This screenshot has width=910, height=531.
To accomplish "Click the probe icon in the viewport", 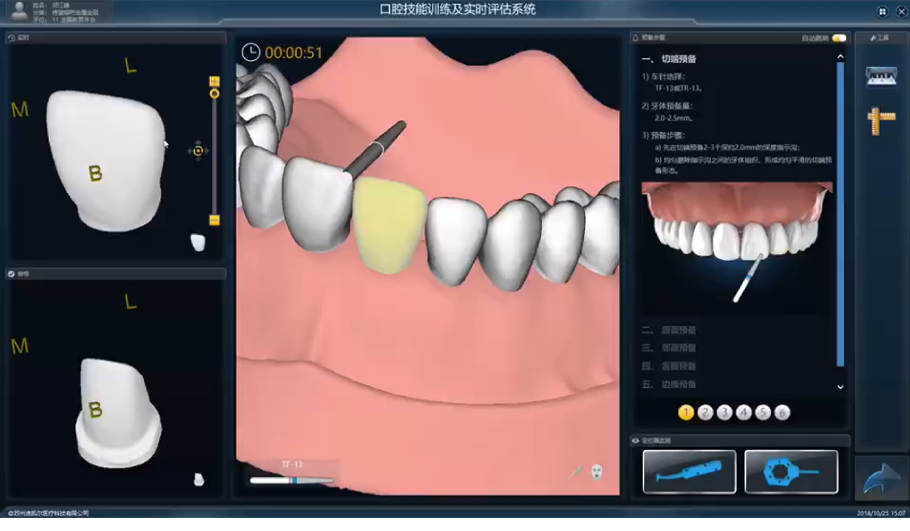I will pos(577,472).
